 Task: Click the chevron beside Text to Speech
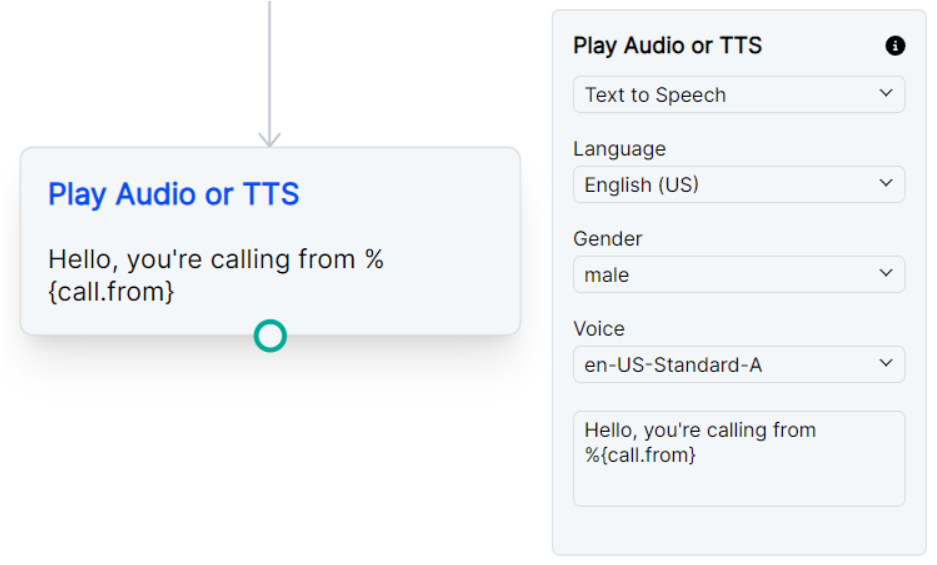point(885,94)
